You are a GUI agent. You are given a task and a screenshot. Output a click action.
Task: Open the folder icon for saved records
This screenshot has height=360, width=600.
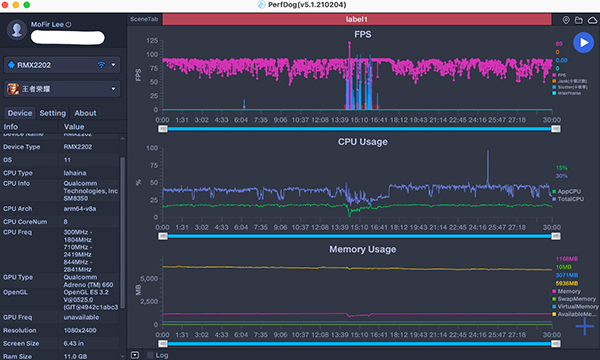point(579,20)
